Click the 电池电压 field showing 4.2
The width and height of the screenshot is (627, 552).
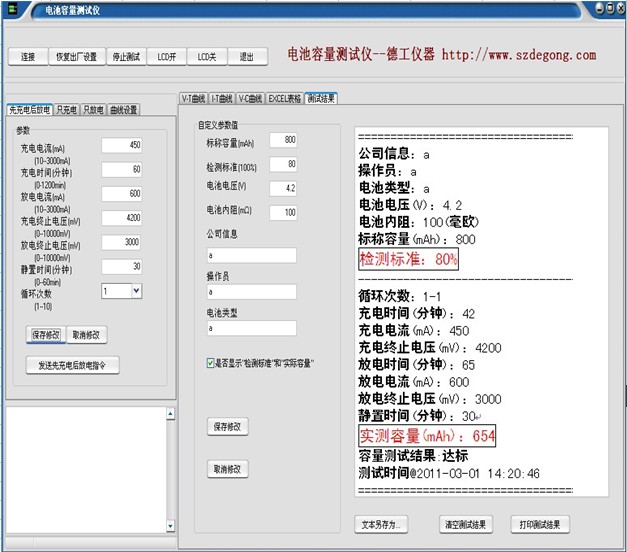pos(284,188)
